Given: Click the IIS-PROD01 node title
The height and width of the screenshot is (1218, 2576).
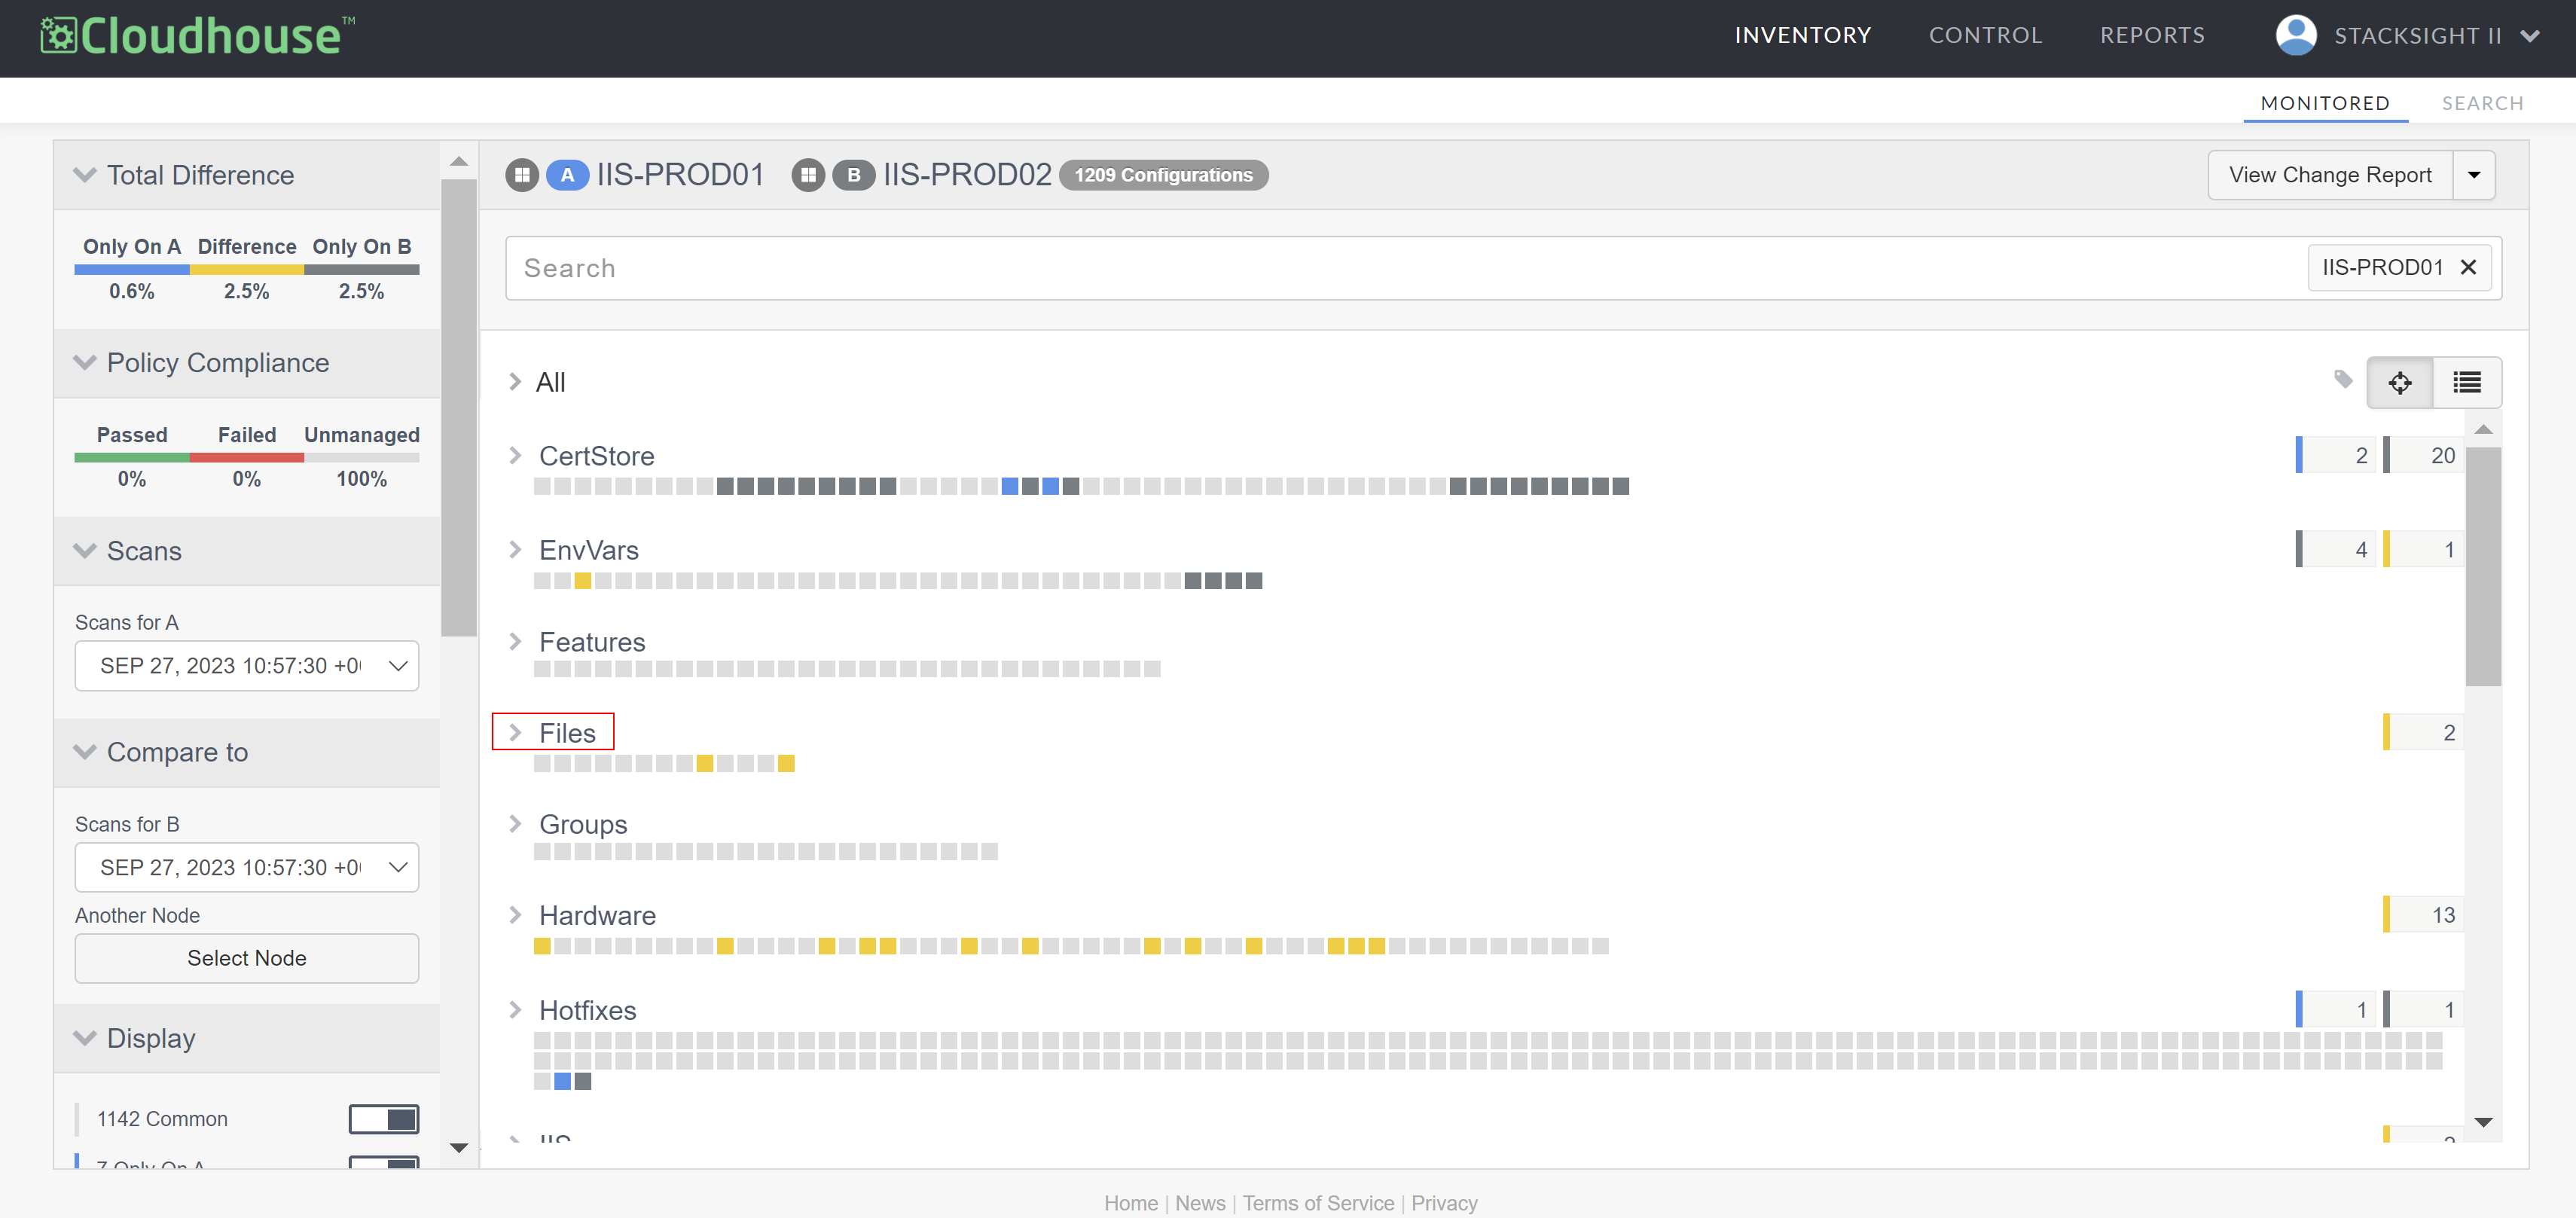Looking at the screenshot, I should click(x=680, y=175).
